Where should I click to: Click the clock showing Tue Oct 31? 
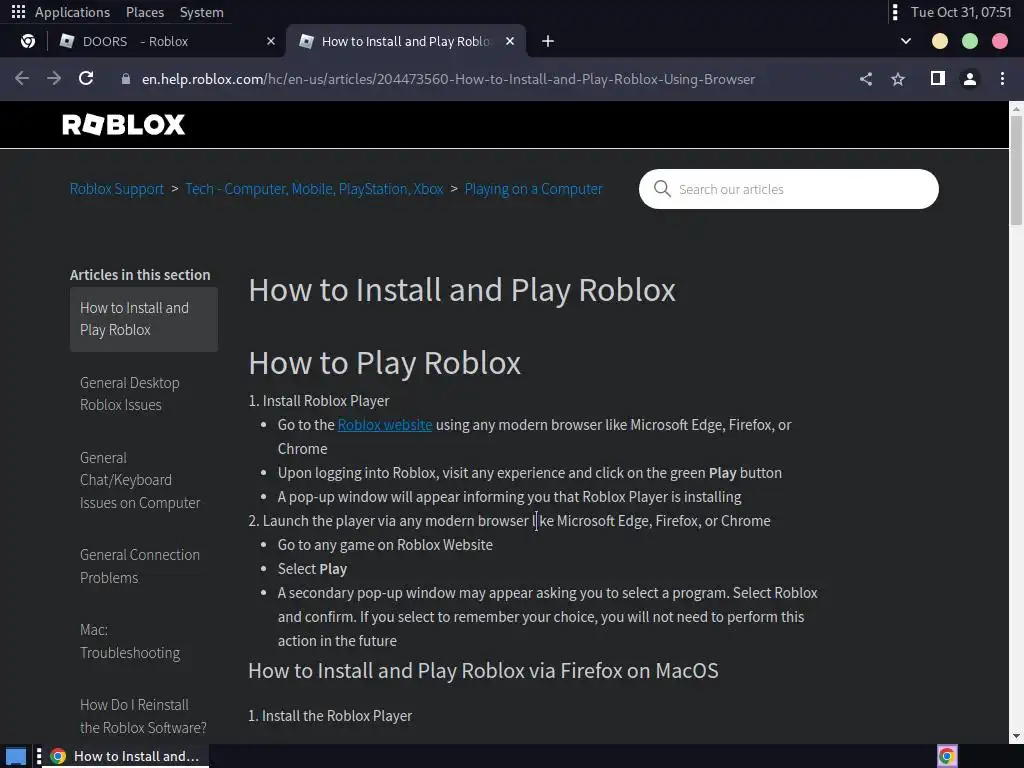[x=961, y=12]
